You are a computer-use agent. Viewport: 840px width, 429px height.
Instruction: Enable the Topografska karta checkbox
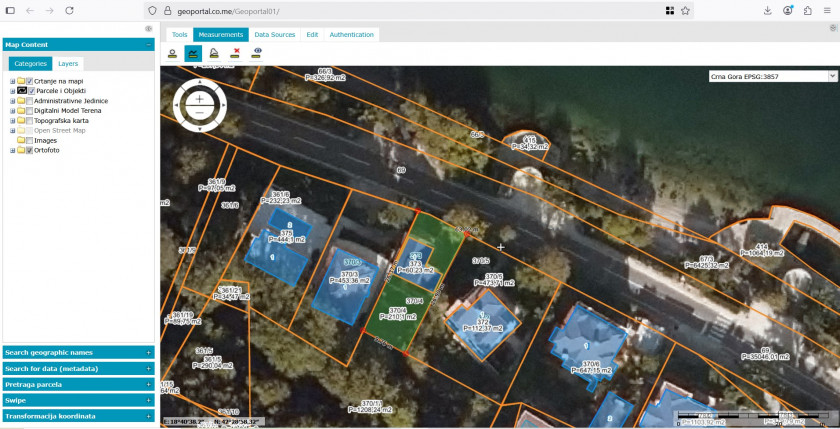pos(30,121)
